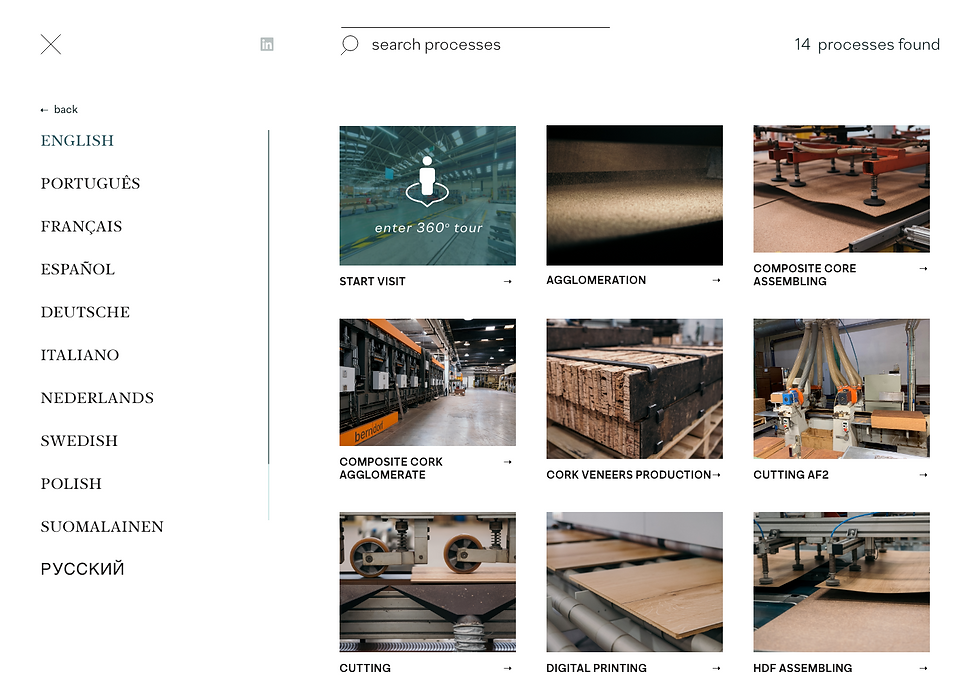Click the magnifier search icon
Image resolution: width=980 pixels, height=687 pixels.
click(x=349, y=45)
